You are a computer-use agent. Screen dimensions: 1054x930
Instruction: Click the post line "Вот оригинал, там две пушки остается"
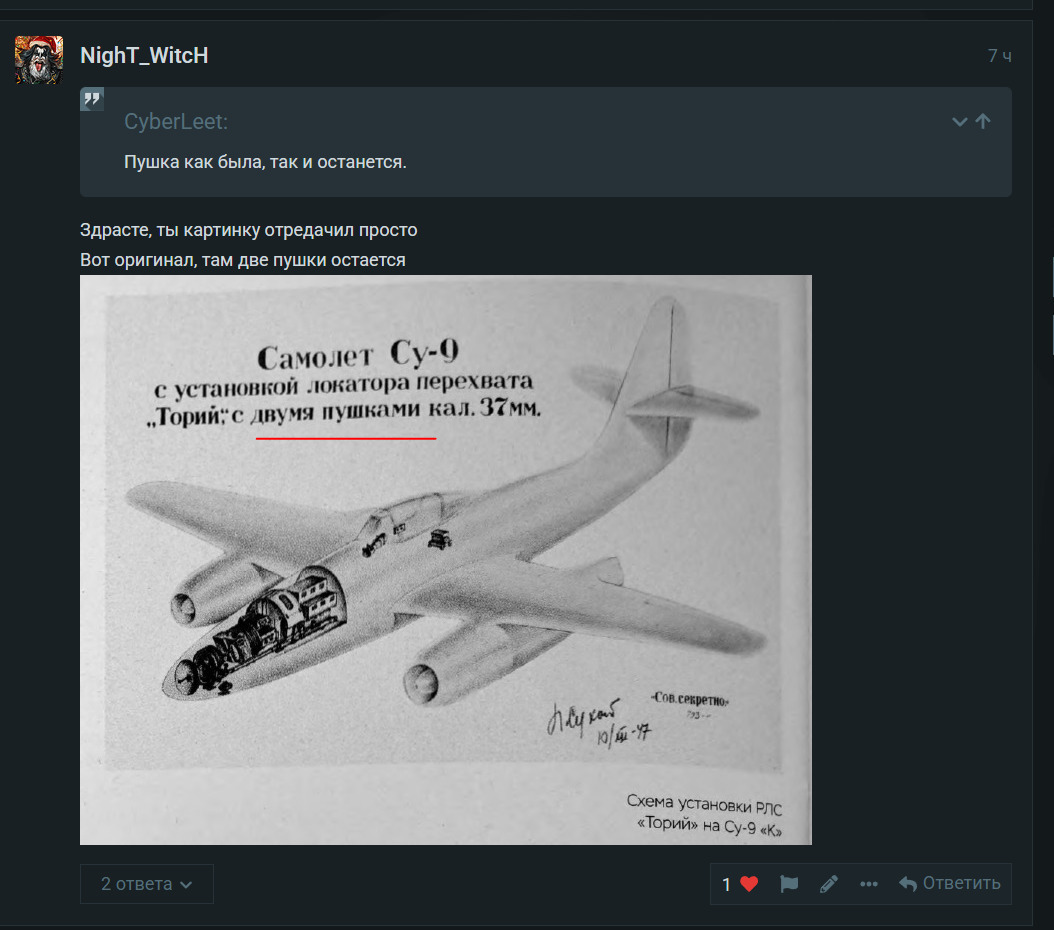pyautogui.click(x=242, y=260)
